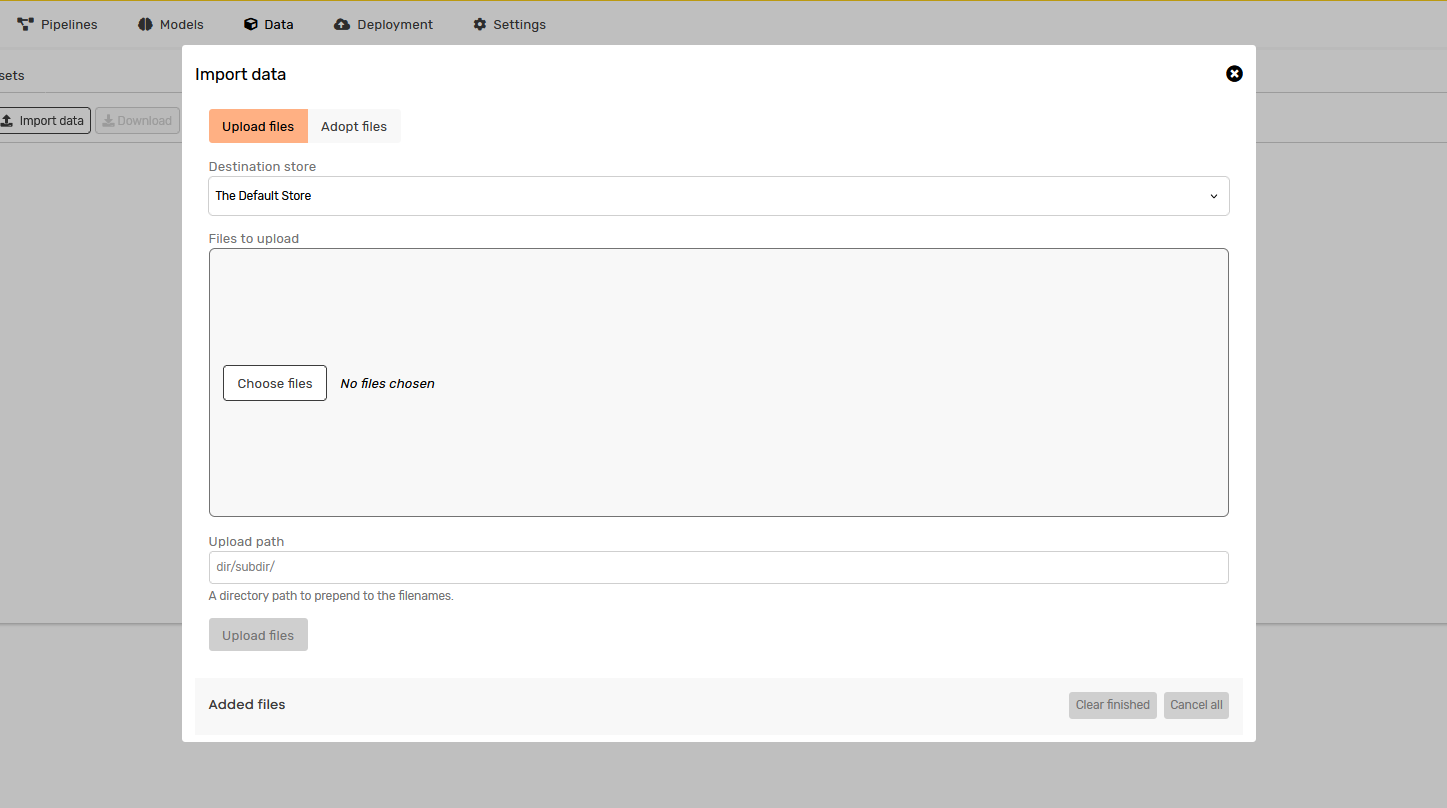Click the Cancel all button
1447x808 pixels.
click(1196, 705)
